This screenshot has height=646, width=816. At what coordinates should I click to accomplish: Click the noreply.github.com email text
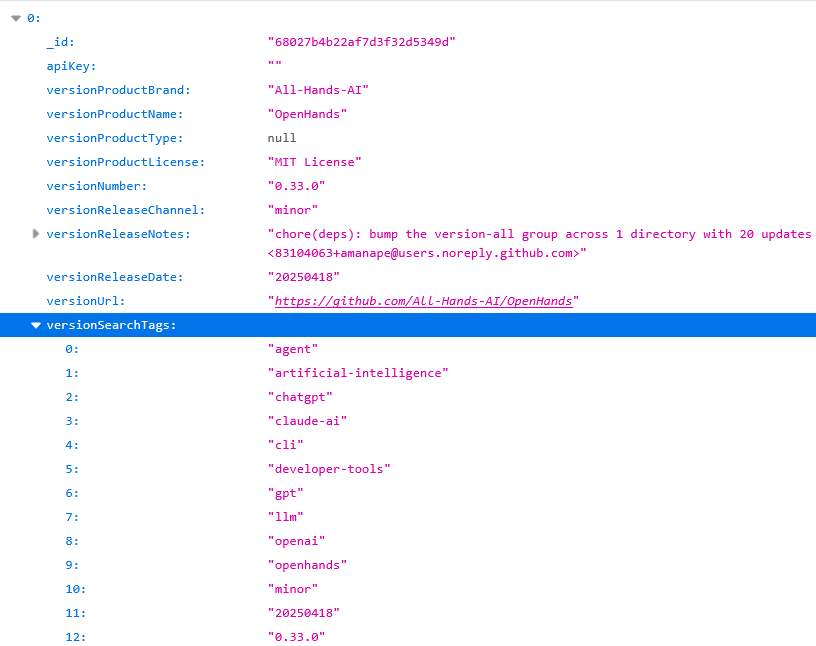[x=427, y=253]
